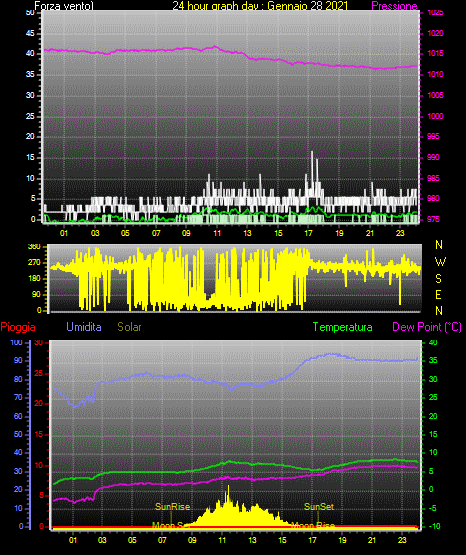Click the 'W' wind direction label
The width and height of the screenshot is (466, 555).
pos(440,262)
